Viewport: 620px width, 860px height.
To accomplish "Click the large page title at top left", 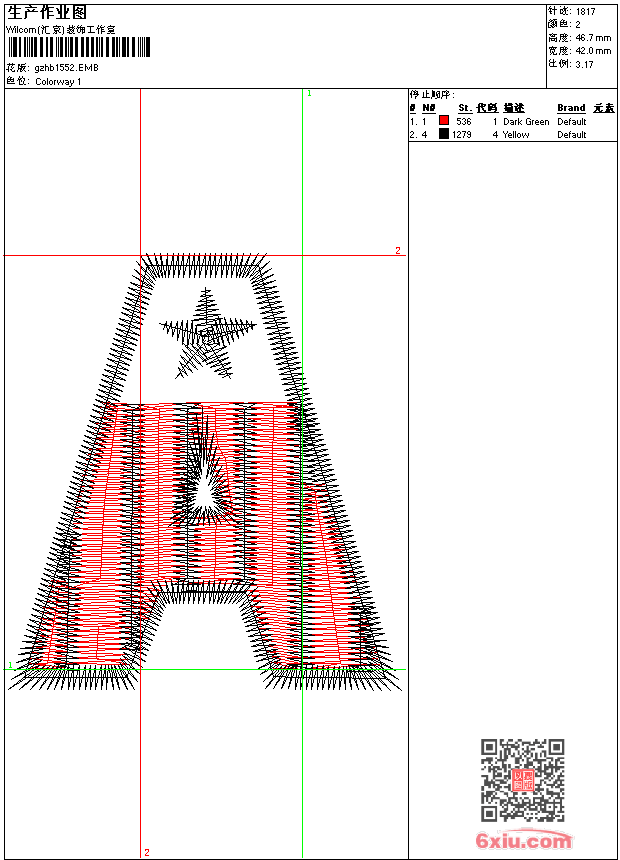I will point(47,13).
